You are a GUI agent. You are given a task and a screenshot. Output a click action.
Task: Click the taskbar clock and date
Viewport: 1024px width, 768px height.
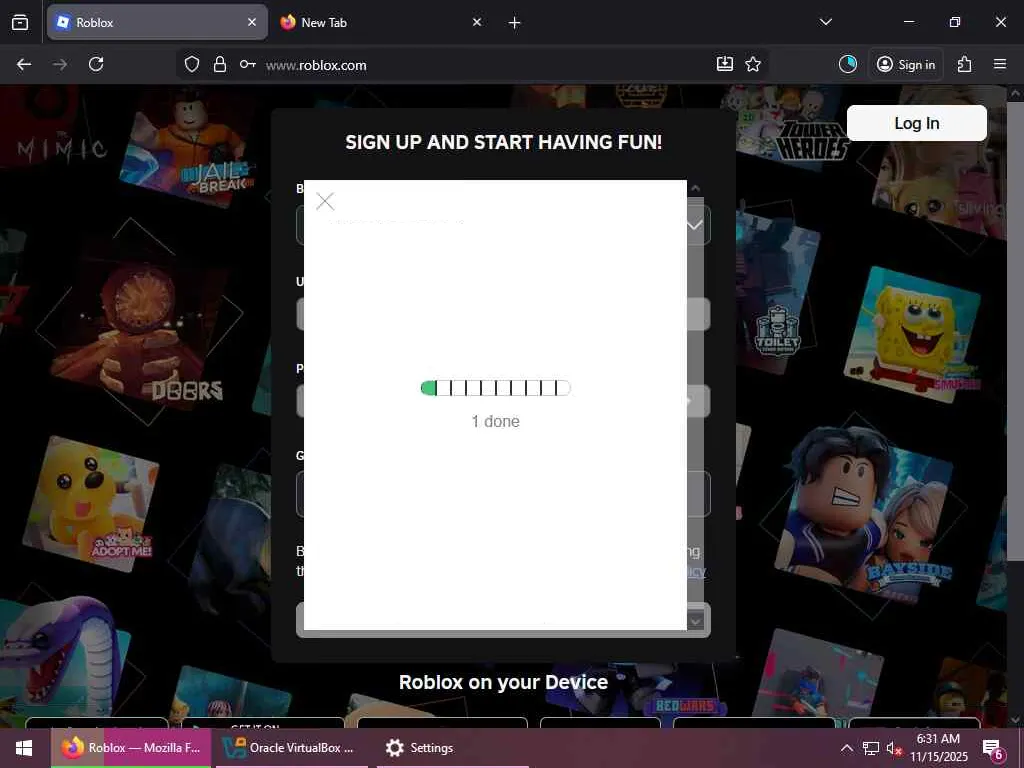pos(938,748)
